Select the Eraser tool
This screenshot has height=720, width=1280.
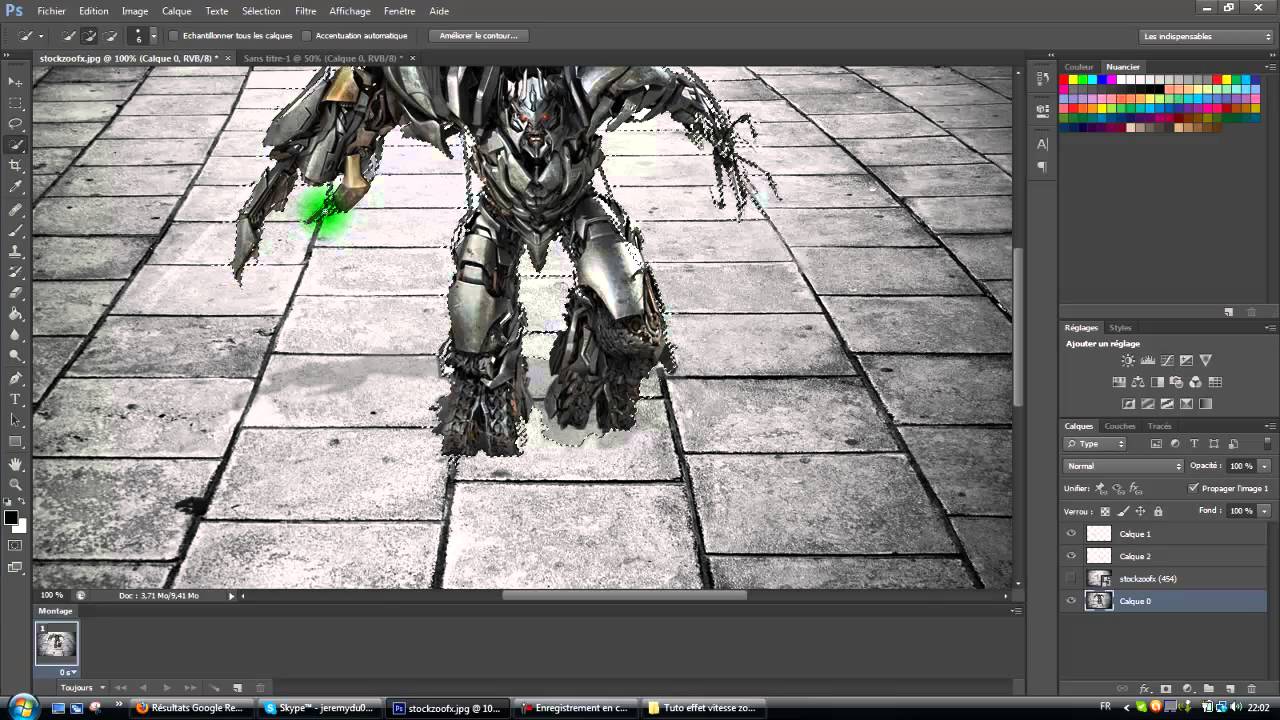16,294
